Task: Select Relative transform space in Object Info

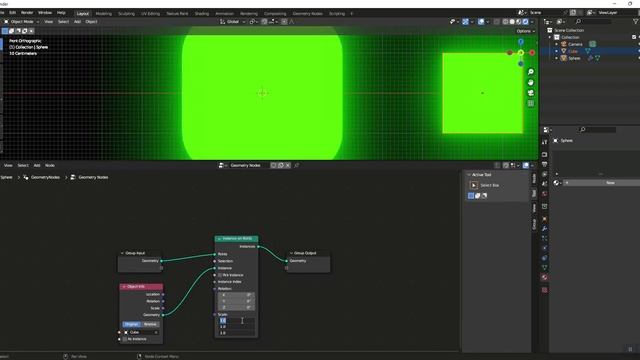Action: click(x=150, y=324)
